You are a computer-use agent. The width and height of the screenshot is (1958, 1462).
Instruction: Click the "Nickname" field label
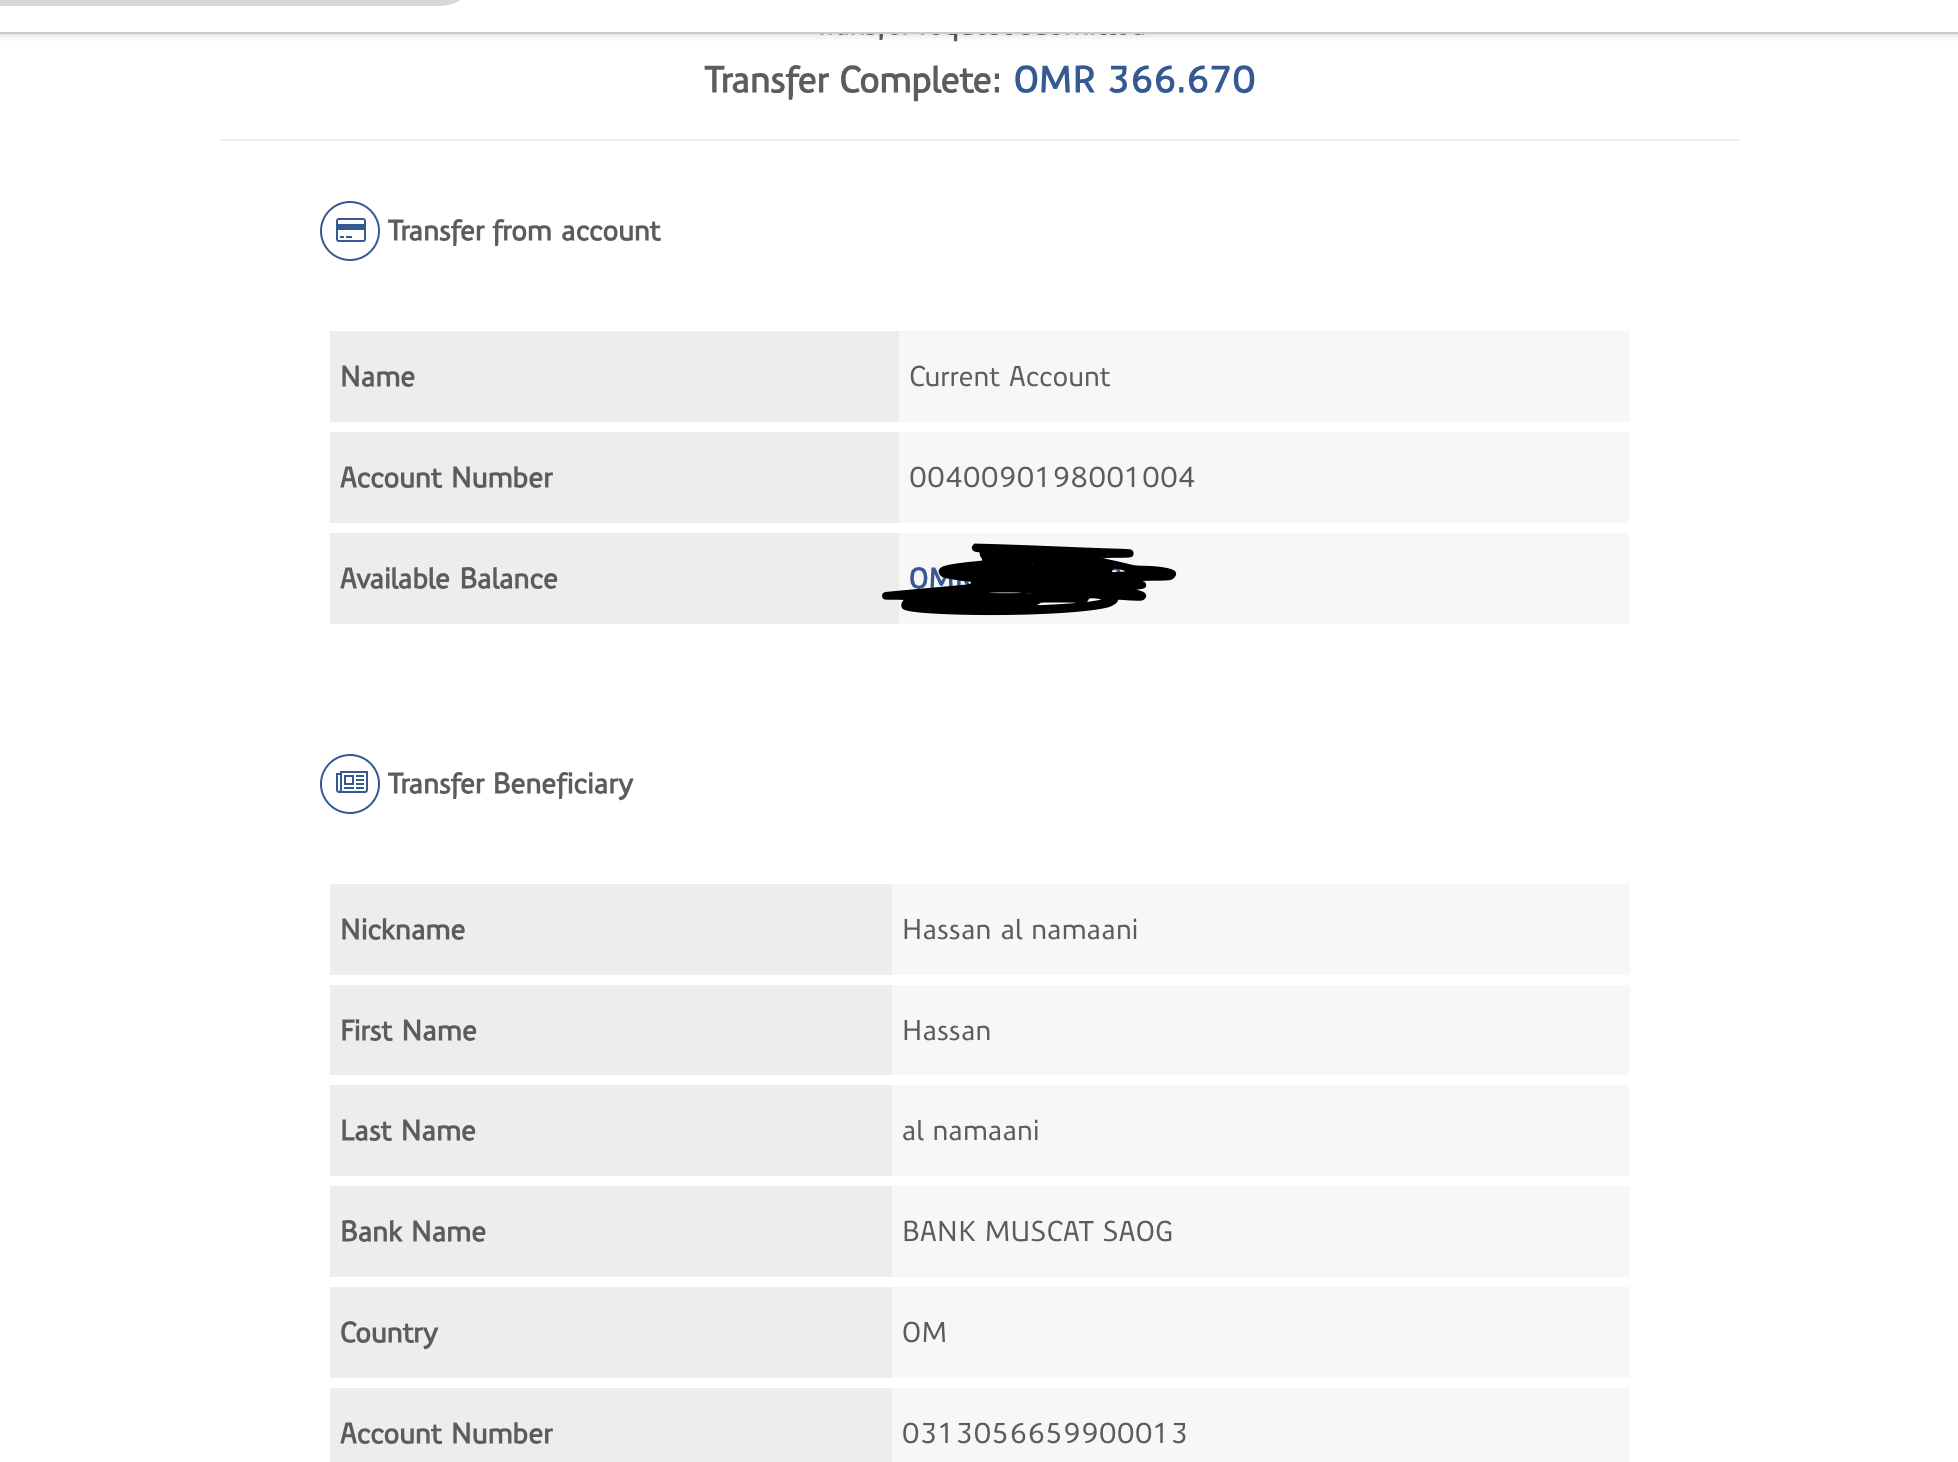pos(403,930)
